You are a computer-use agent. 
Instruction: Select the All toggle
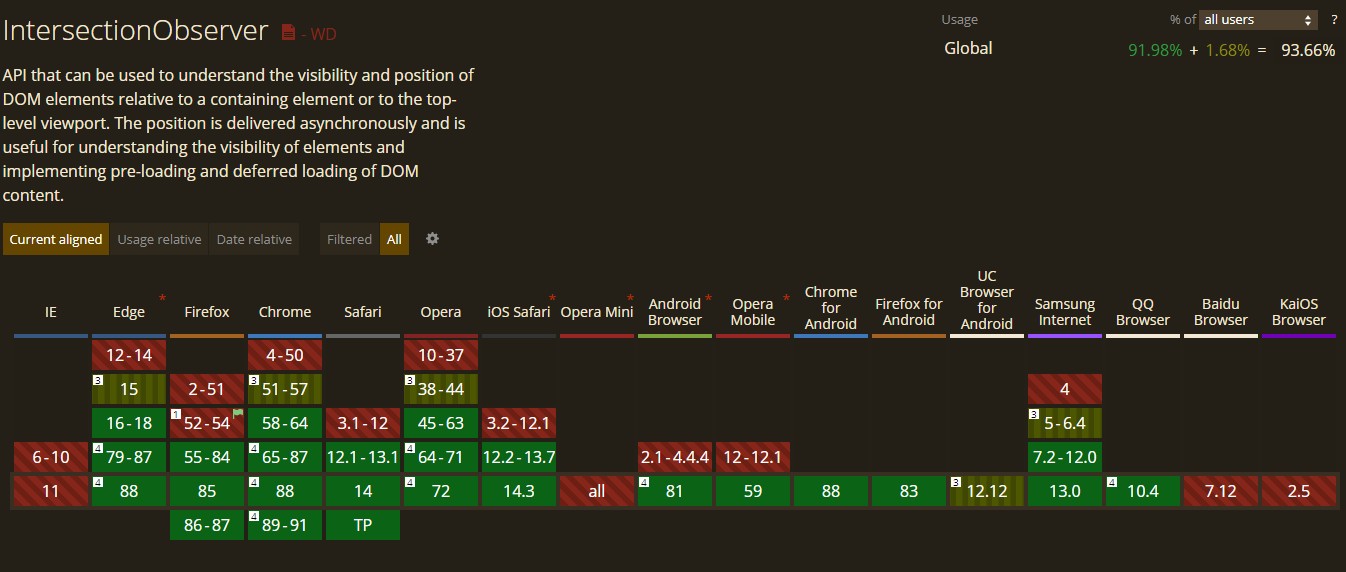coord(394,239)
